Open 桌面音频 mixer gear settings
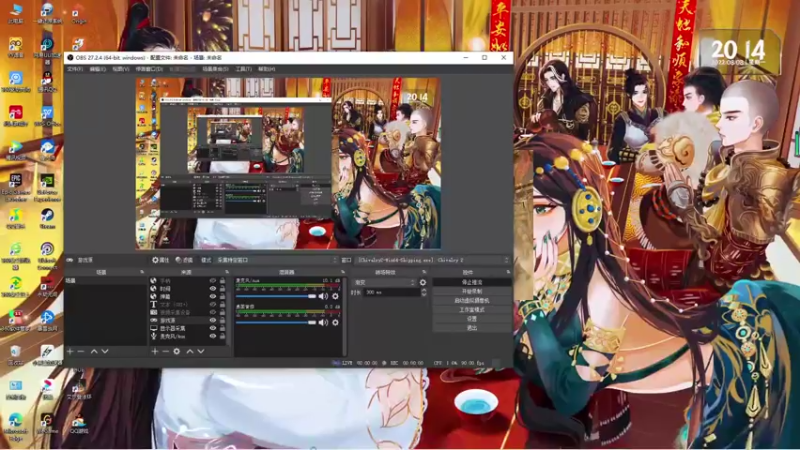Image resolution: width=800 pixels, height=450 pixels. (x=335, y=322)
